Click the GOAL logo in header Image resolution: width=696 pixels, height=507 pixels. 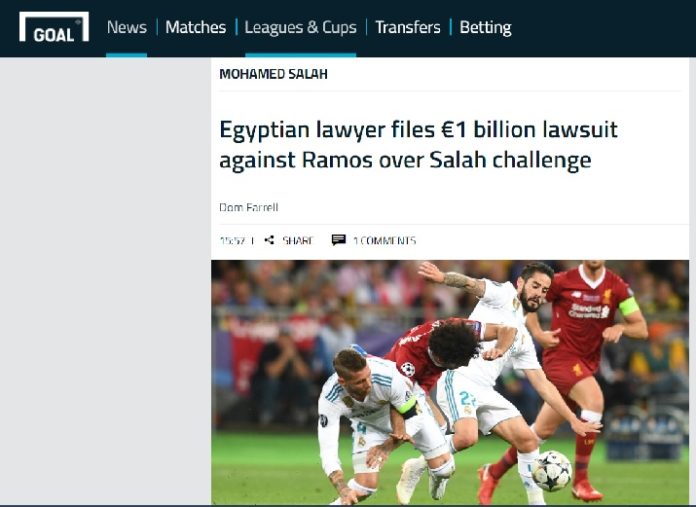54,27
